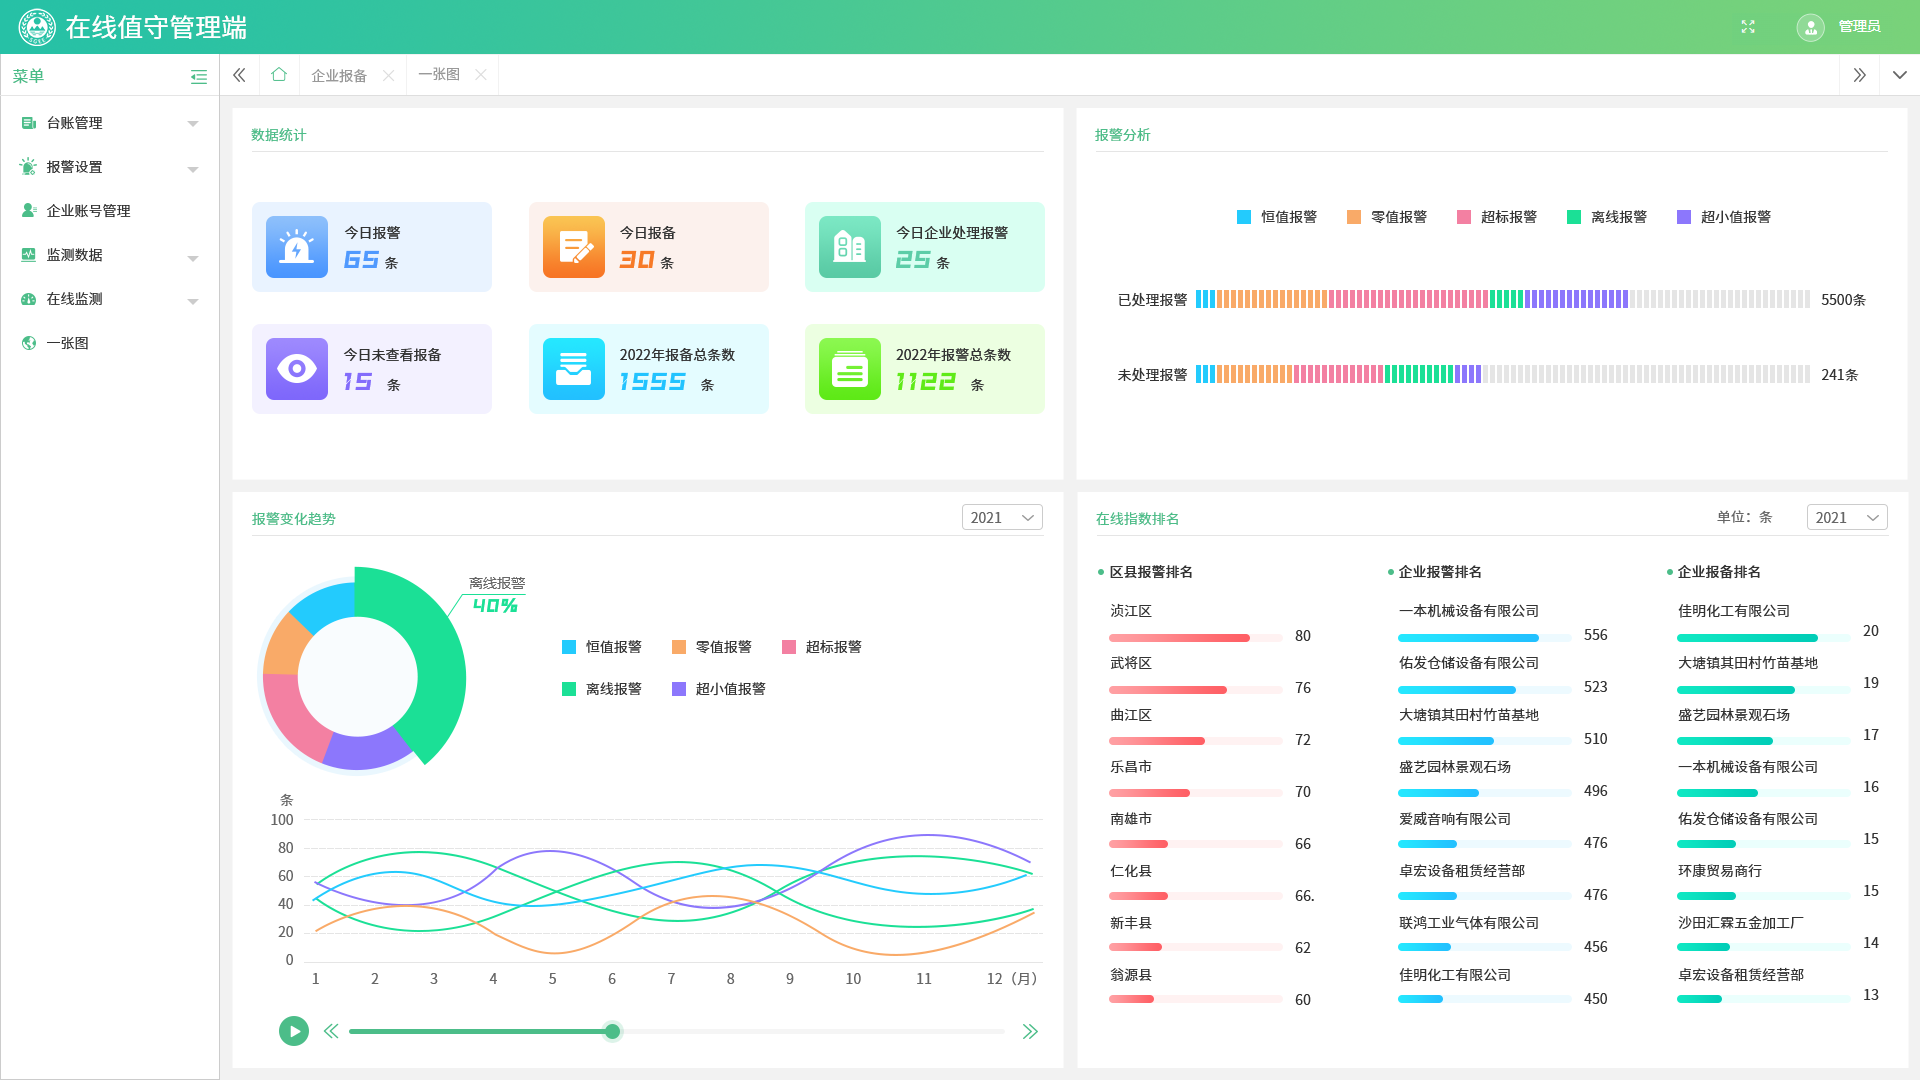
Task: Play the alarm trend timeline
Action: coord(294,1031)
